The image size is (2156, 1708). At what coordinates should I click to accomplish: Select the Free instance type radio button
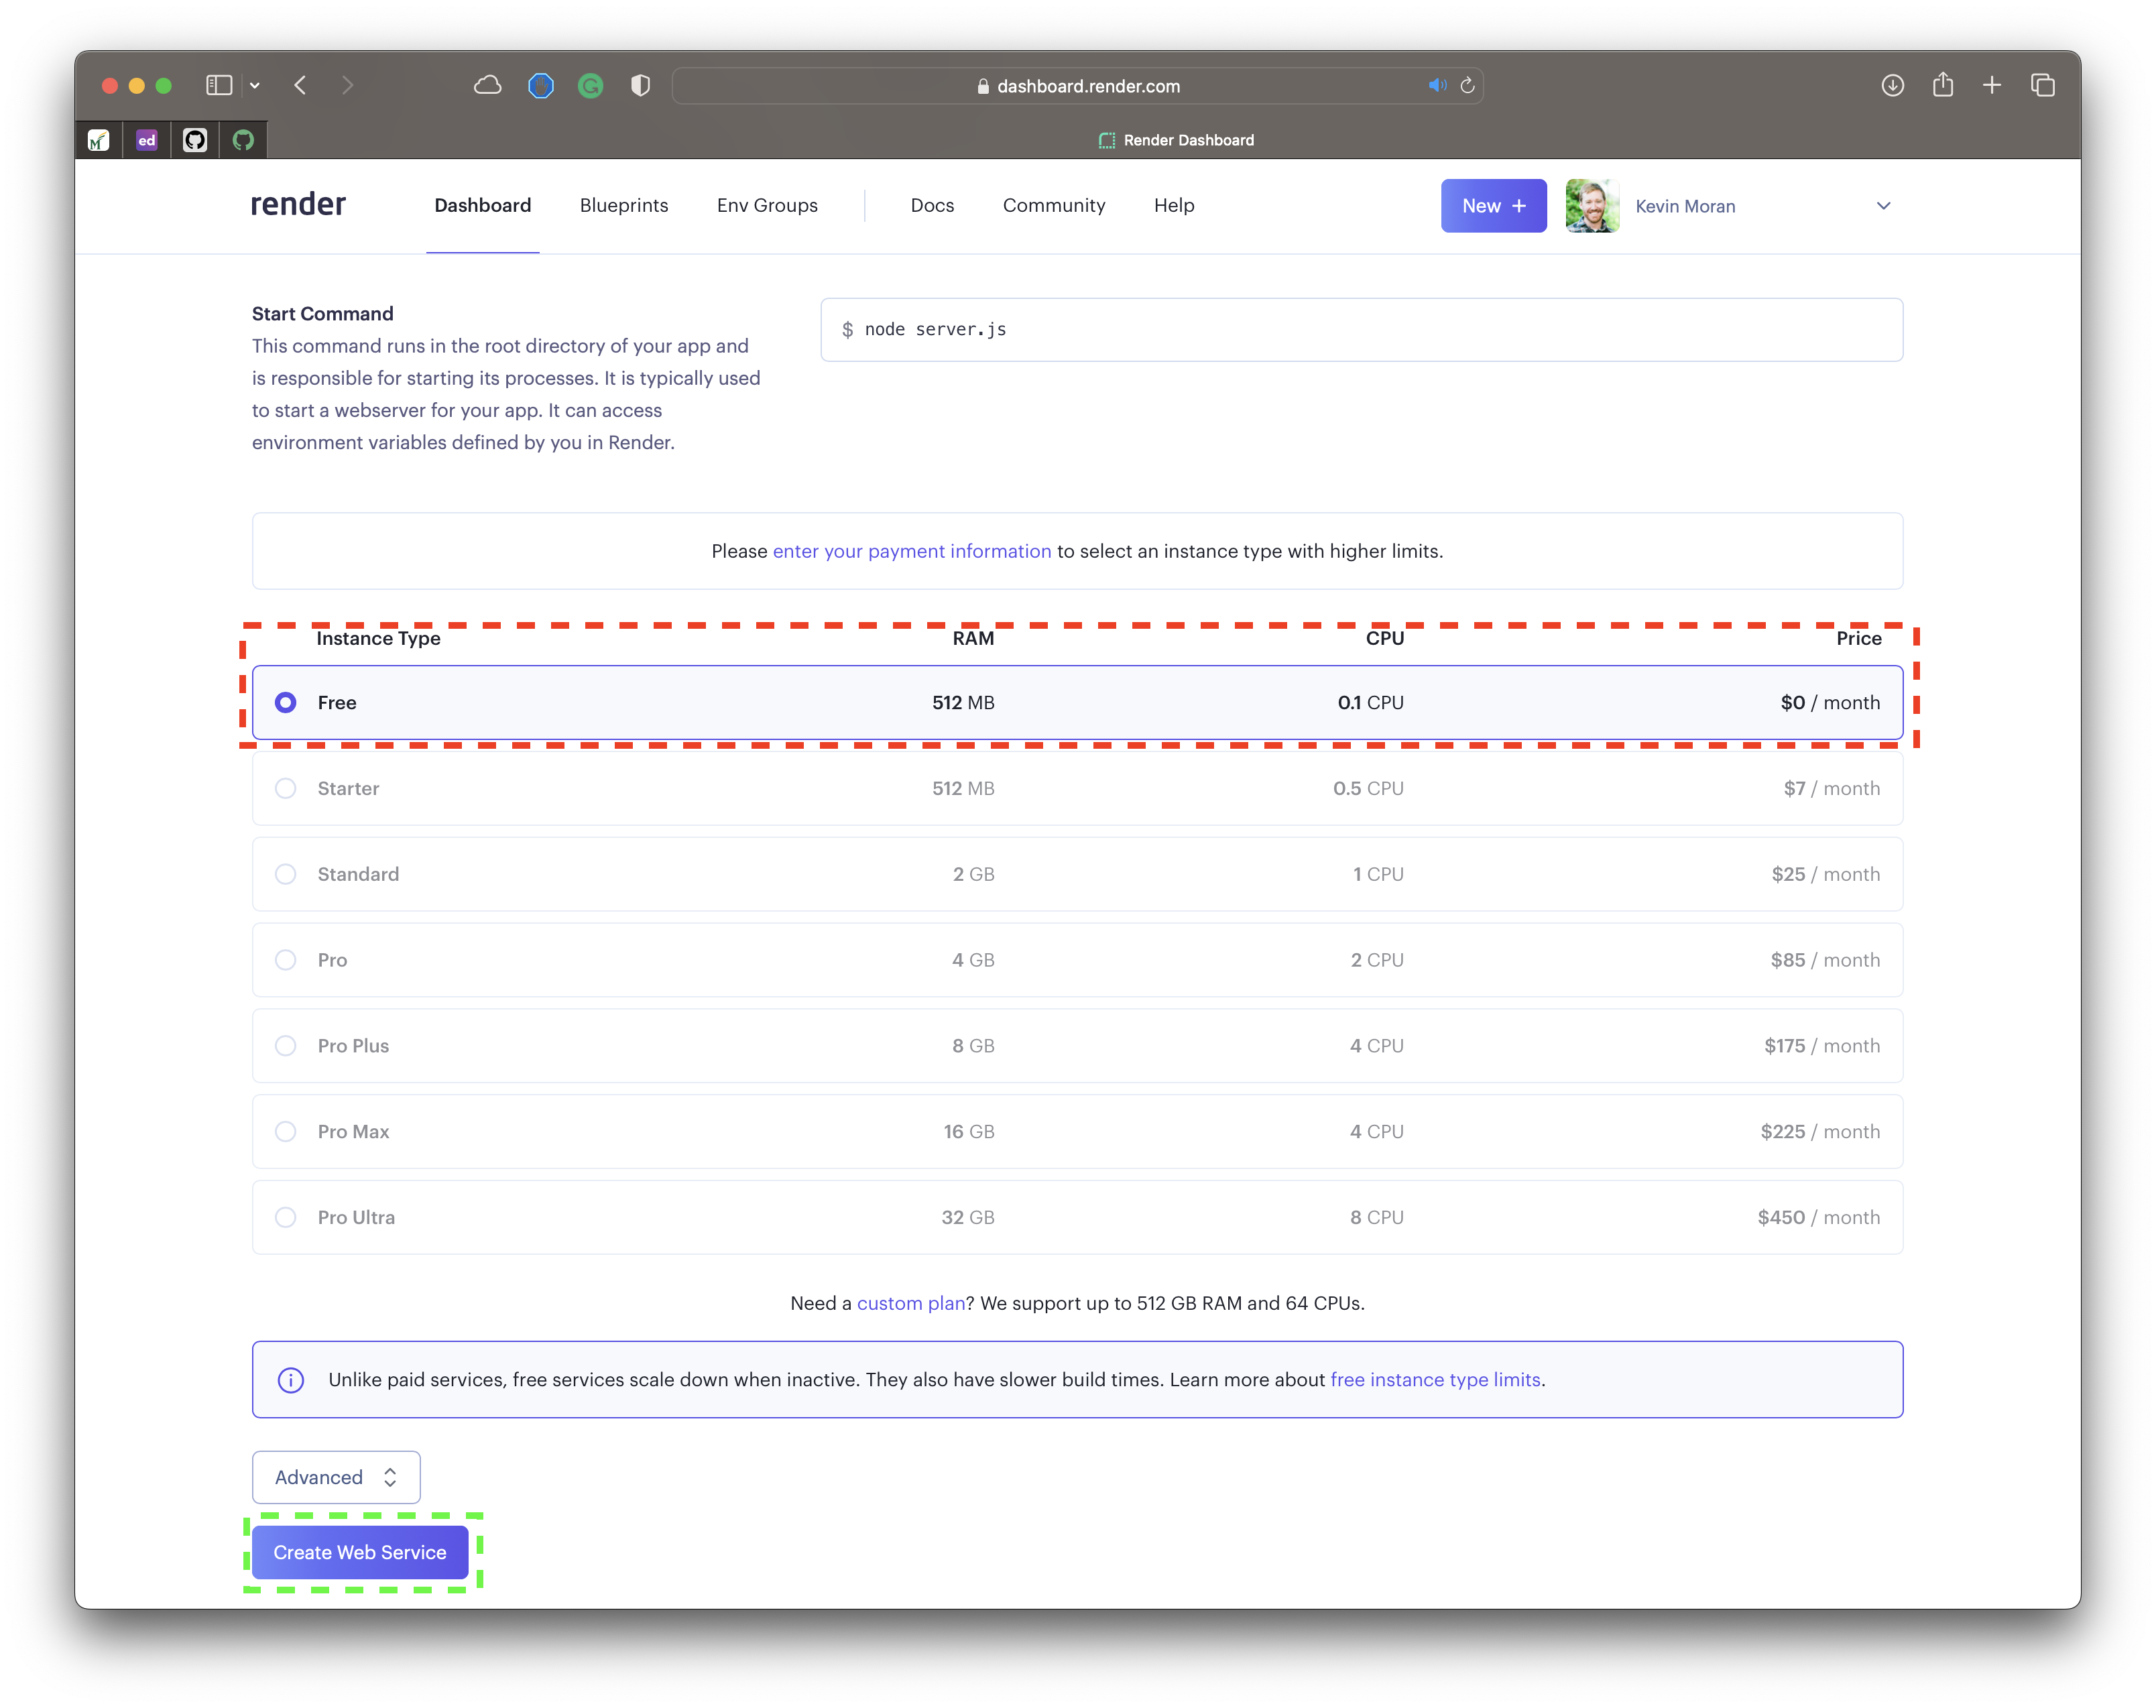pos(286,703)
